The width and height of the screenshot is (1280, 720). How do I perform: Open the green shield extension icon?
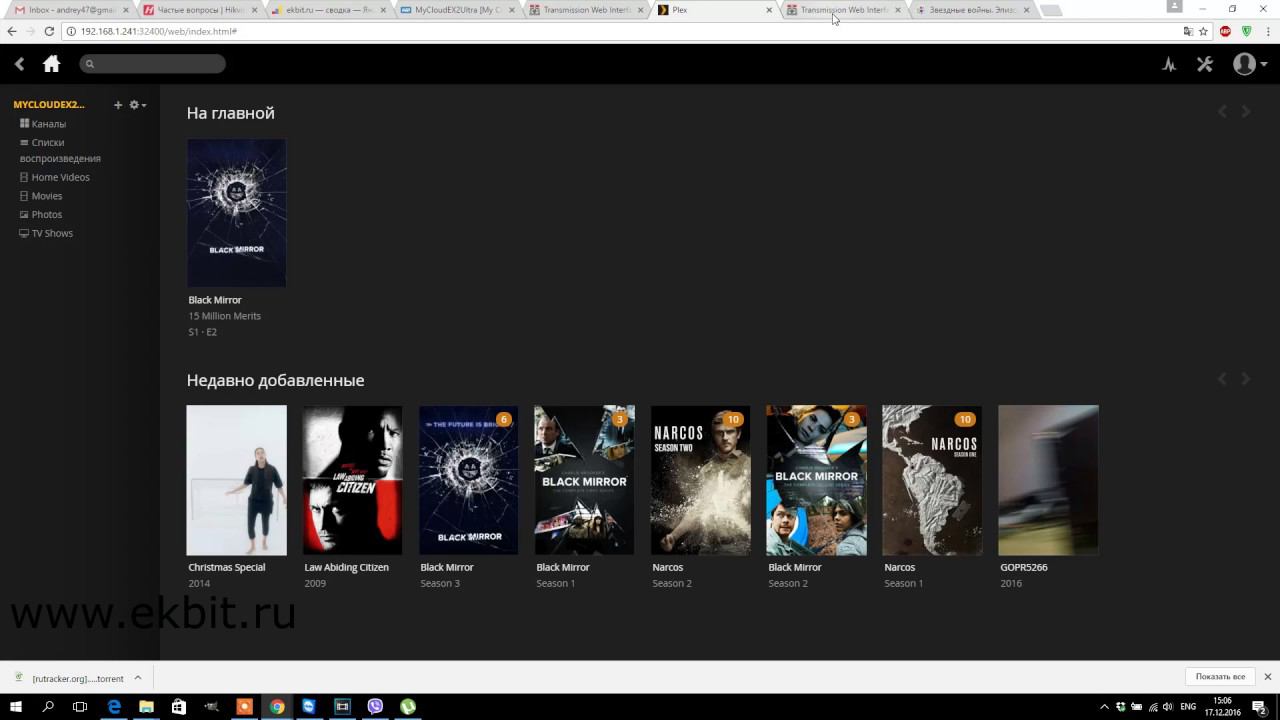tap(1247, 31)
